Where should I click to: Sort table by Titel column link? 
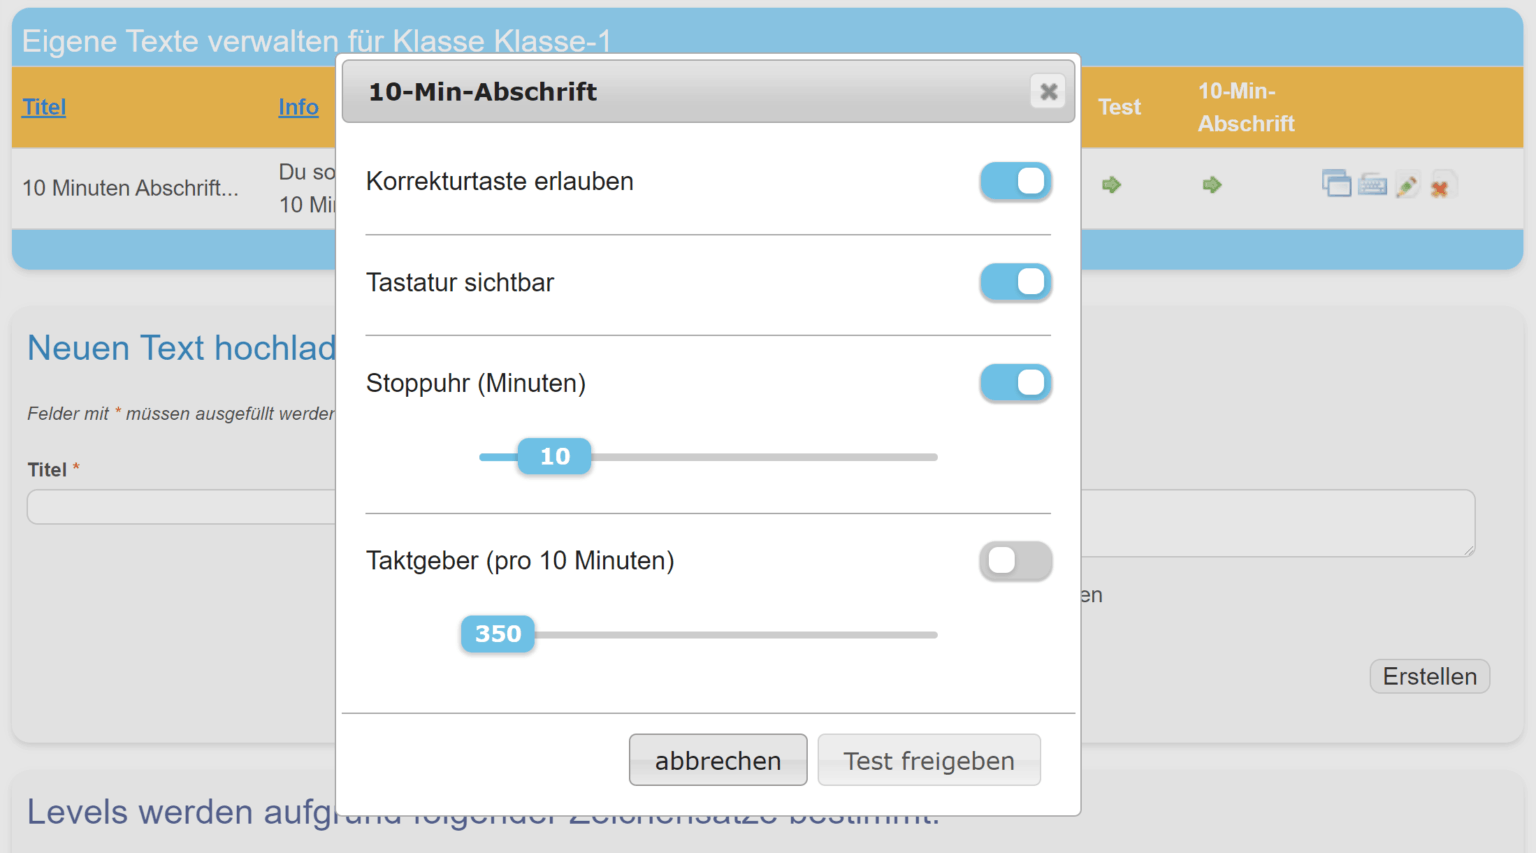[44, 107]
